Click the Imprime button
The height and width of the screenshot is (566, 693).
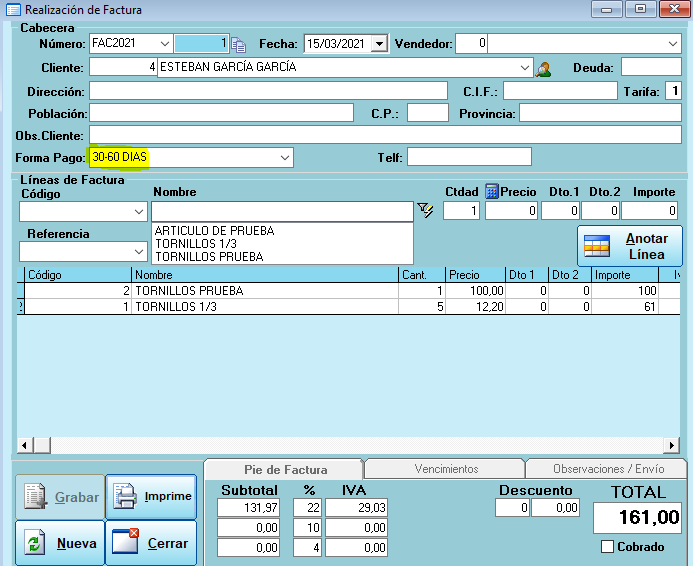151,497
